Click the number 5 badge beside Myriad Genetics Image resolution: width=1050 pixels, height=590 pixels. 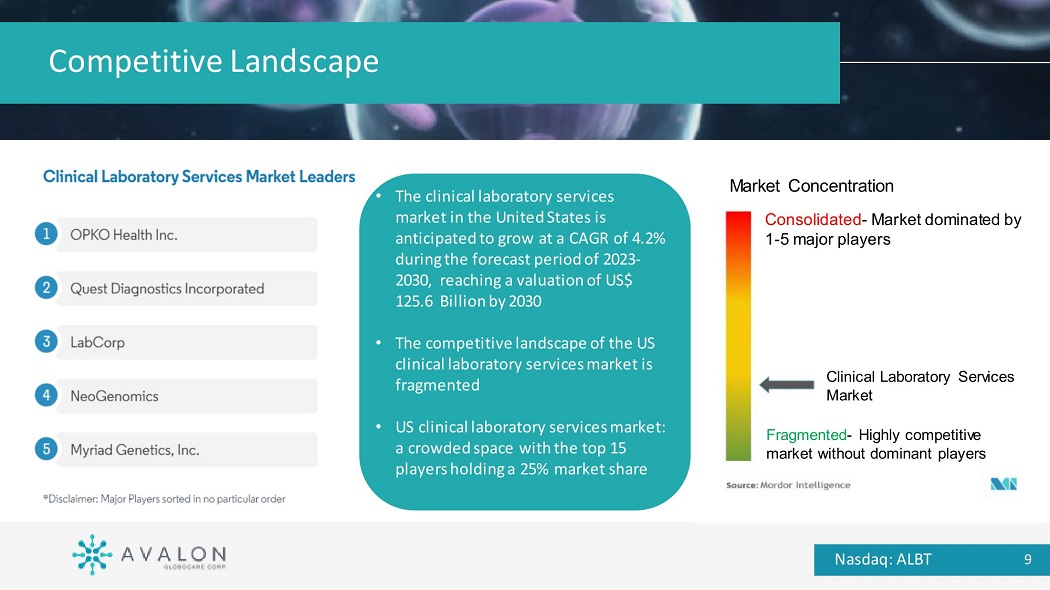(x=47, y=449)
